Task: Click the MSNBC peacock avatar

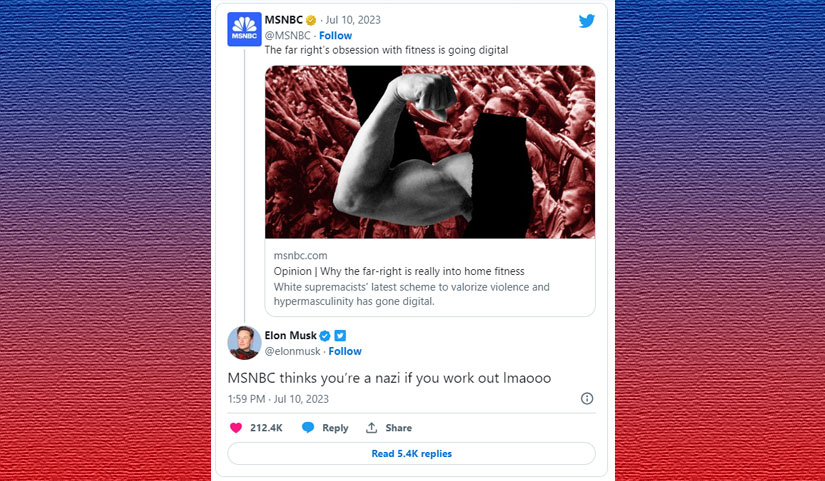Action: pos(244,29)
